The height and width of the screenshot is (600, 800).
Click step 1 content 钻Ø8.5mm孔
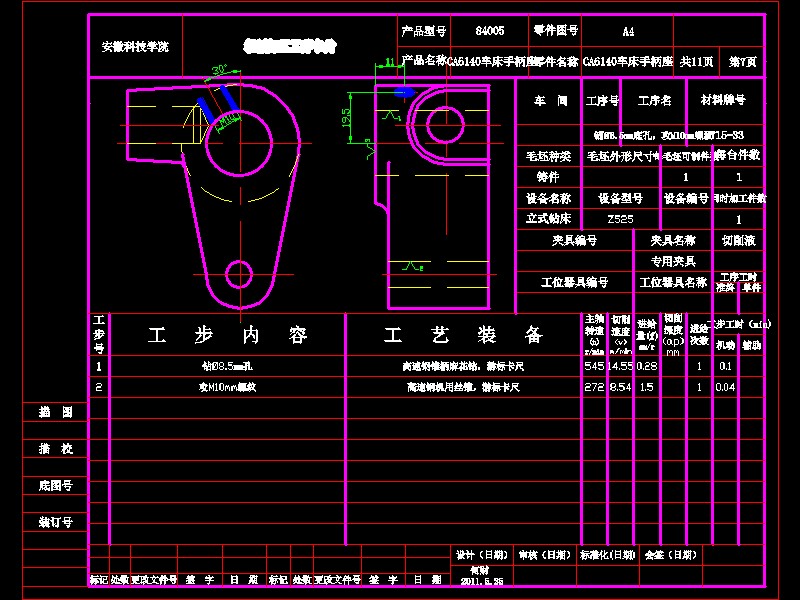pos(228,366)
